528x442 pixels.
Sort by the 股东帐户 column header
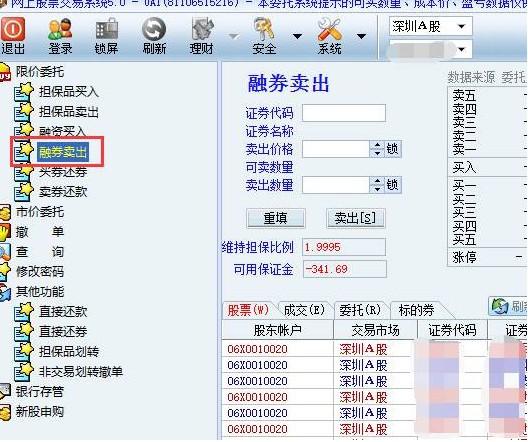pos(277,330)
